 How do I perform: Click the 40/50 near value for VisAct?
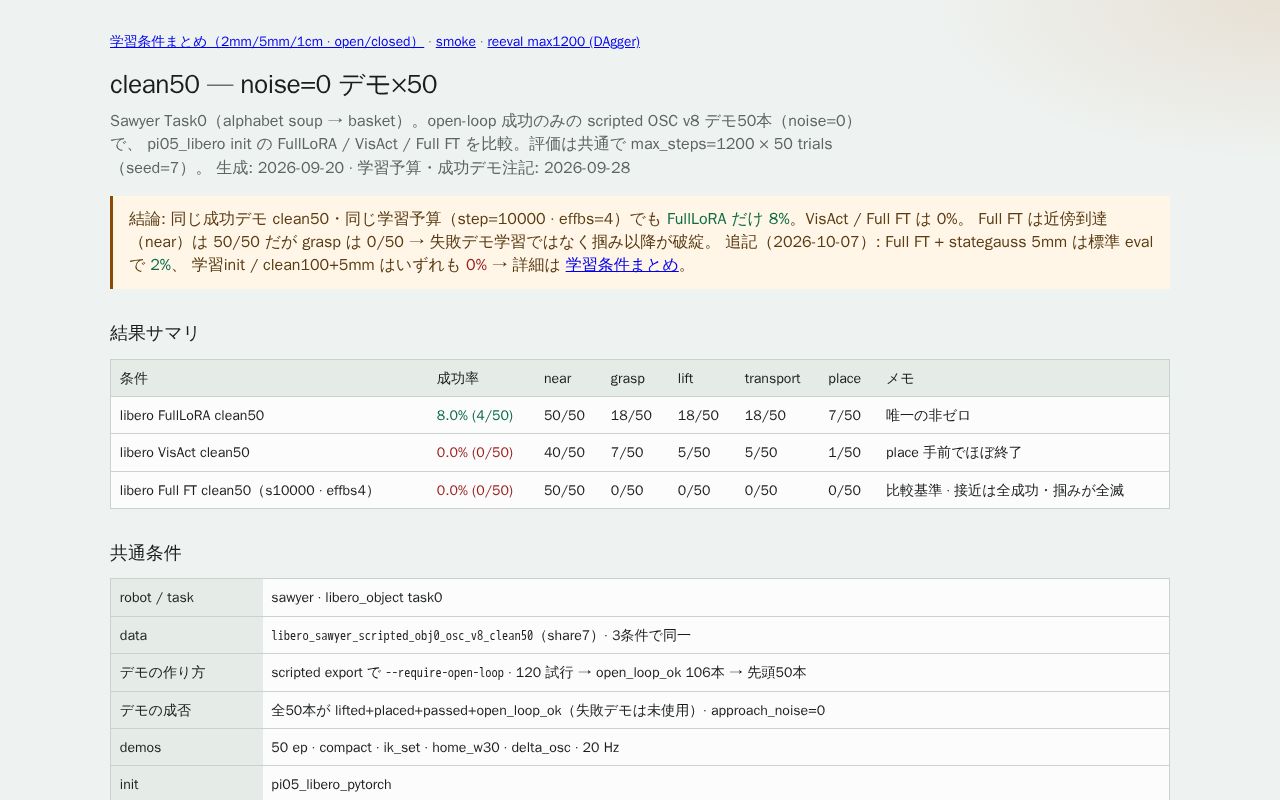pos(565,452)
